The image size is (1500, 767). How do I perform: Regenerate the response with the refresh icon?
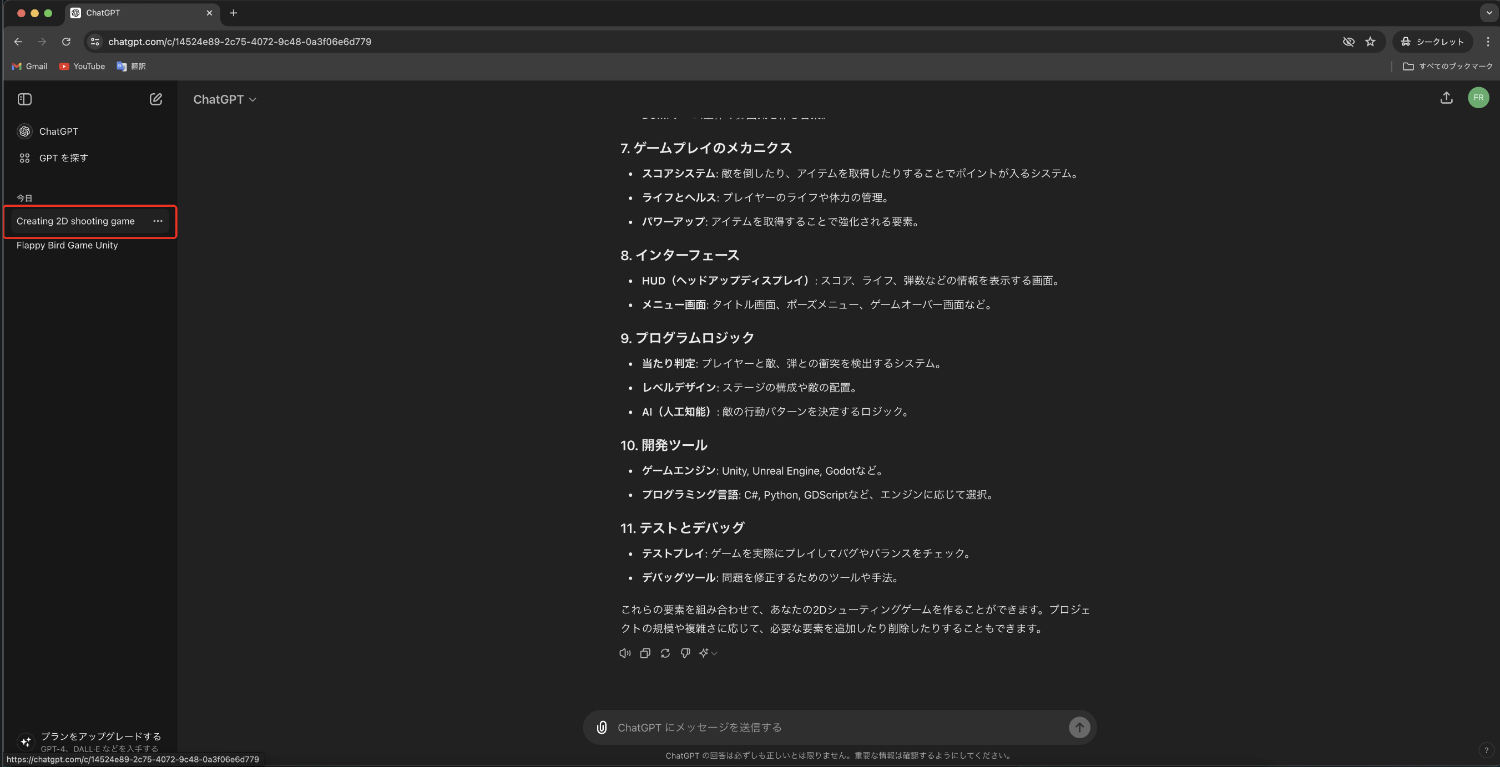pos(665,653)
